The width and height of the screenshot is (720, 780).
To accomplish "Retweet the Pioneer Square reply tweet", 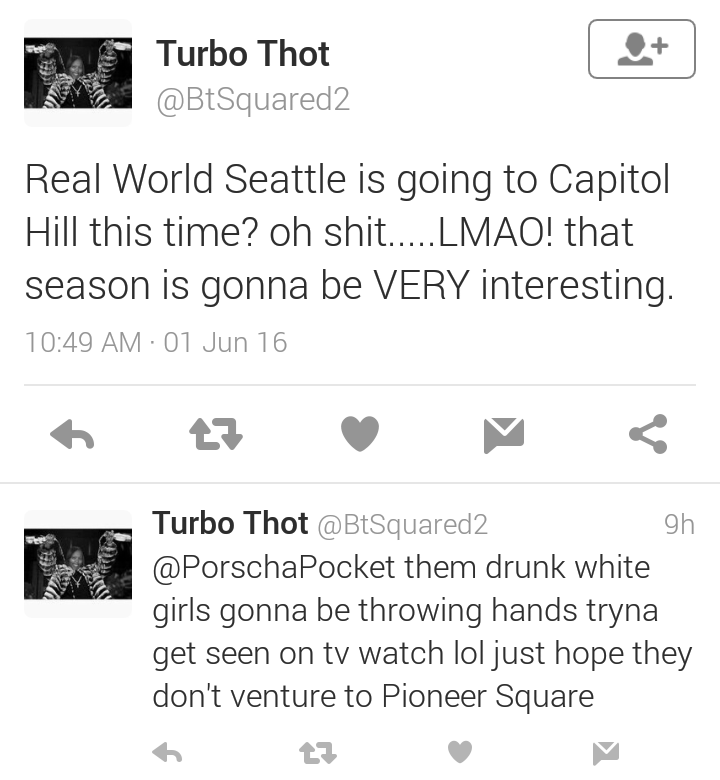I will click(318, 753).
